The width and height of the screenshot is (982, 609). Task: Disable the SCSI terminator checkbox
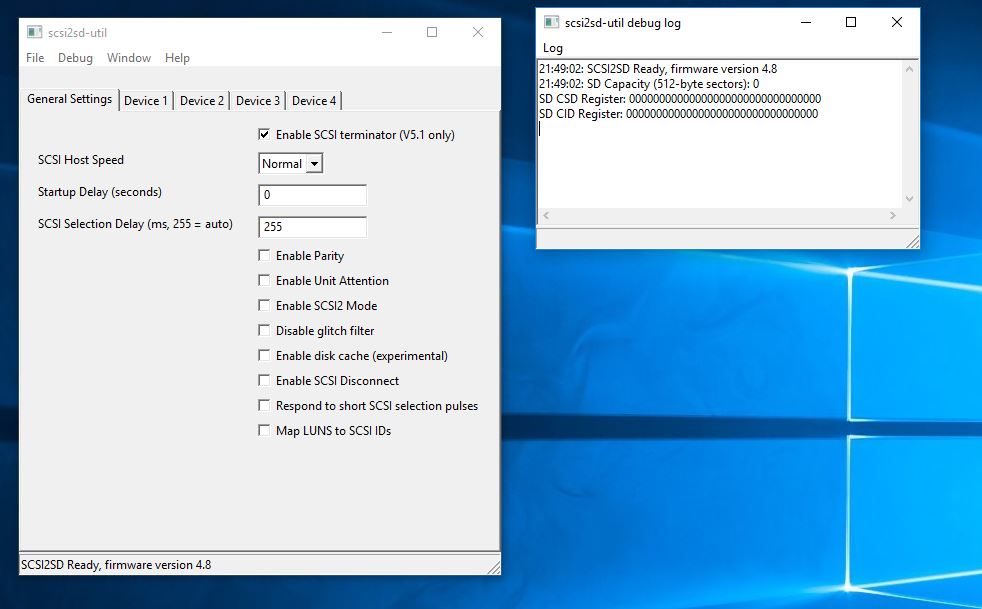[x=264, y=134]
